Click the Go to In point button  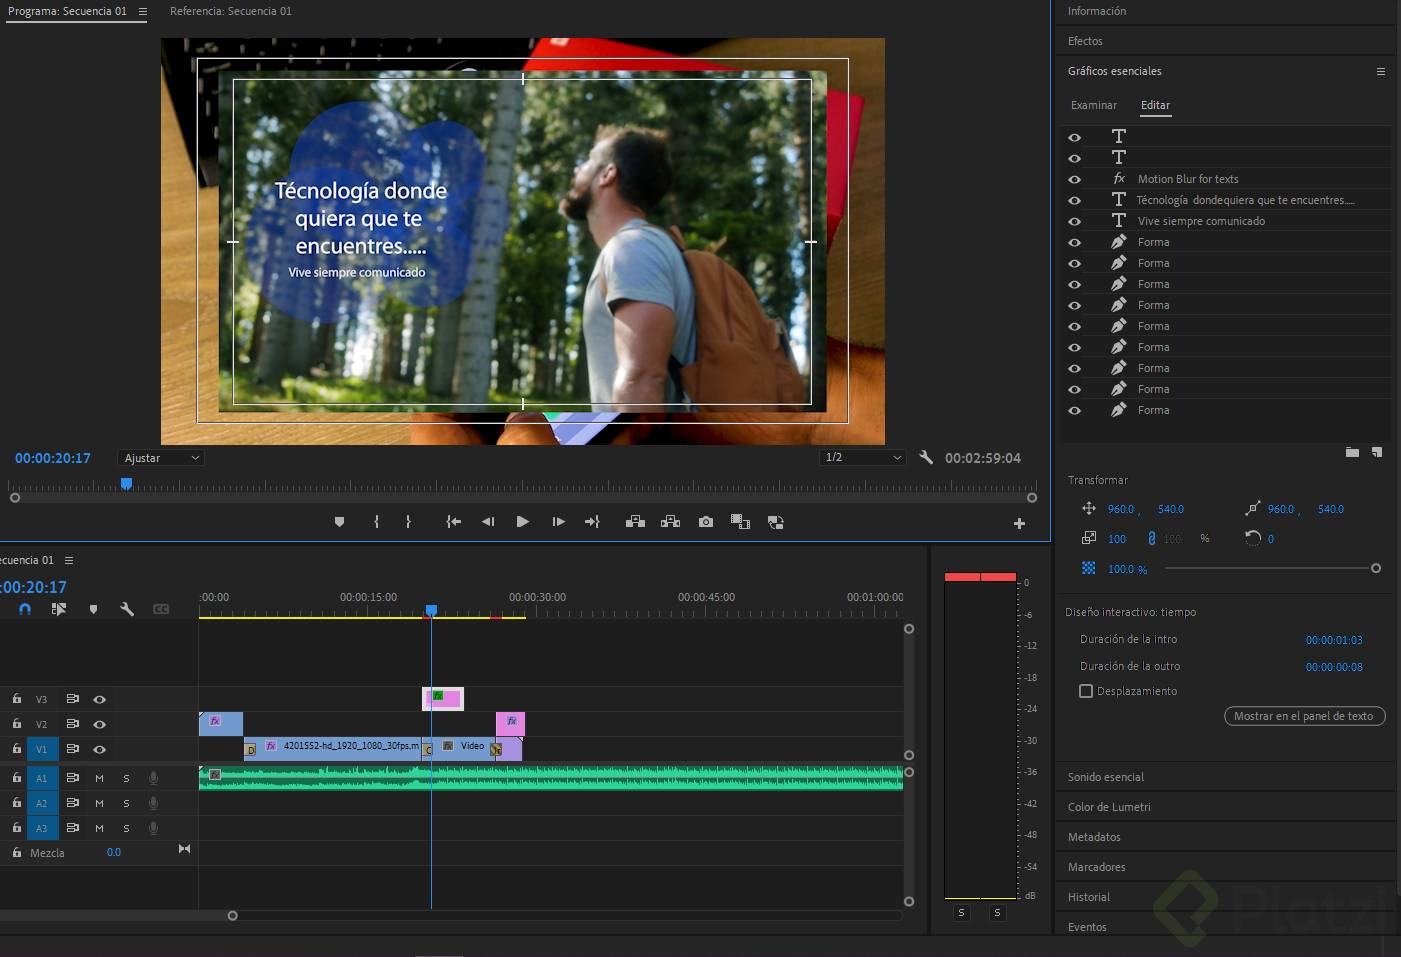453,522
